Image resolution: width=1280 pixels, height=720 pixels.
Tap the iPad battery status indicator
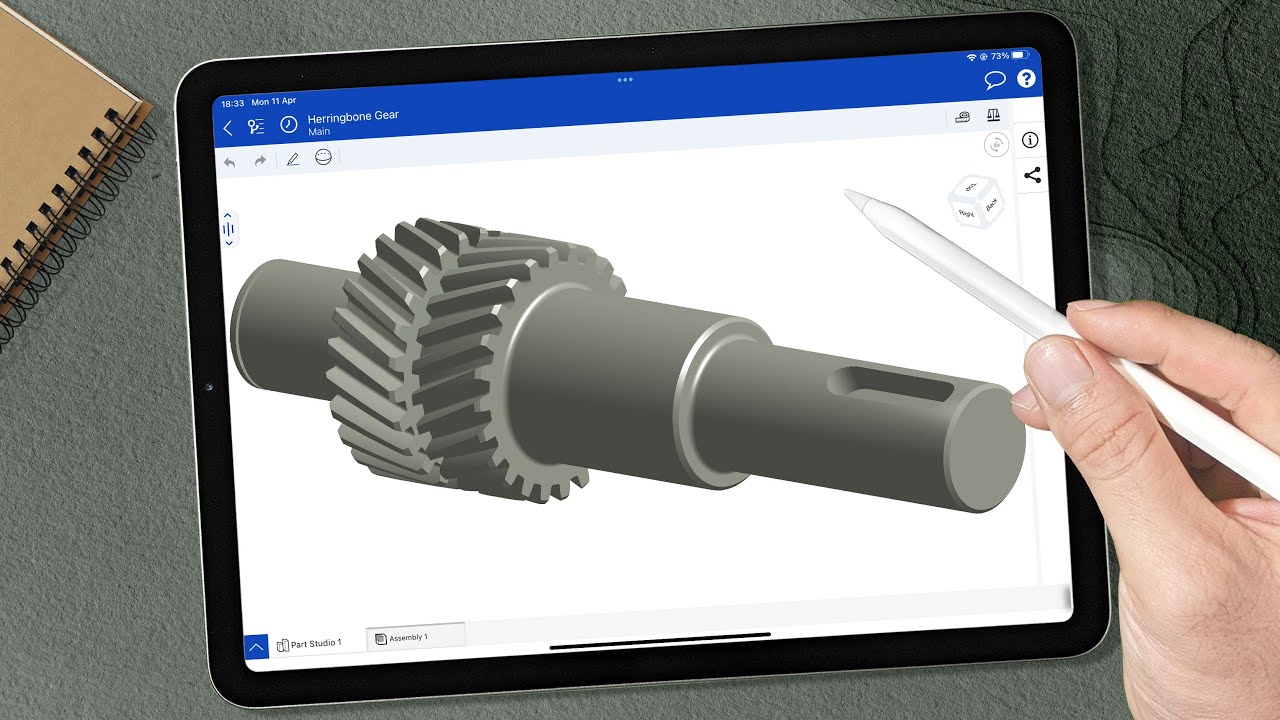[x=1020, y=56]
